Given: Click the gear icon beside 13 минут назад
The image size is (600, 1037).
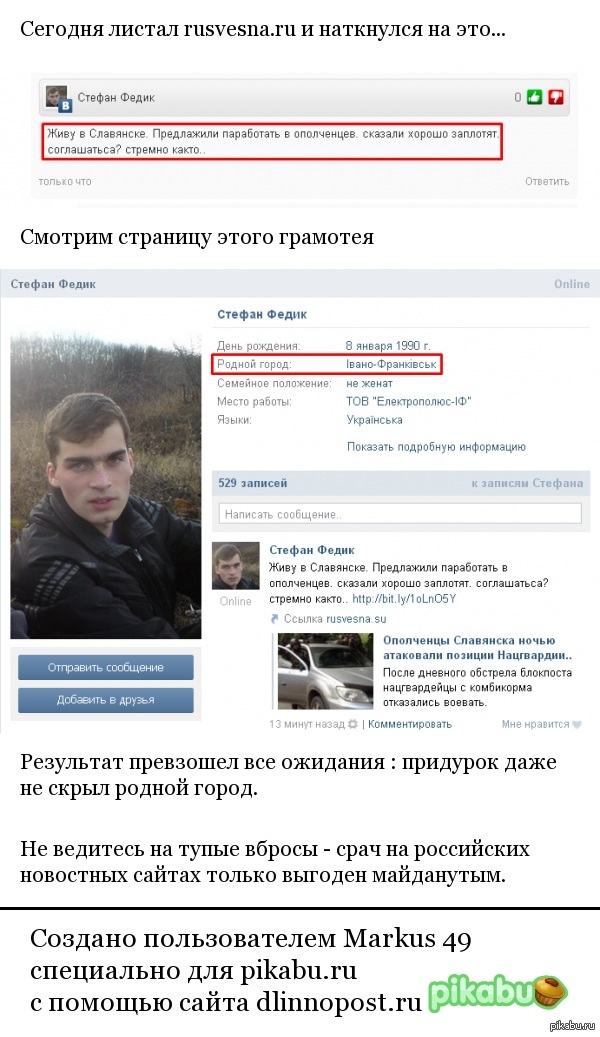Looking at the screenshot, I should click(x=353, y=724).
